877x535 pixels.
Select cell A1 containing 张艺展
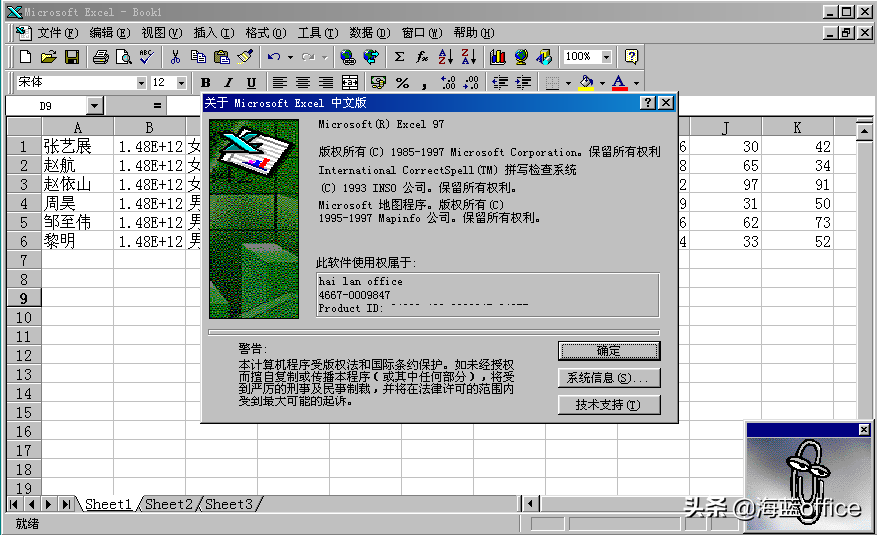pos(78,146)
